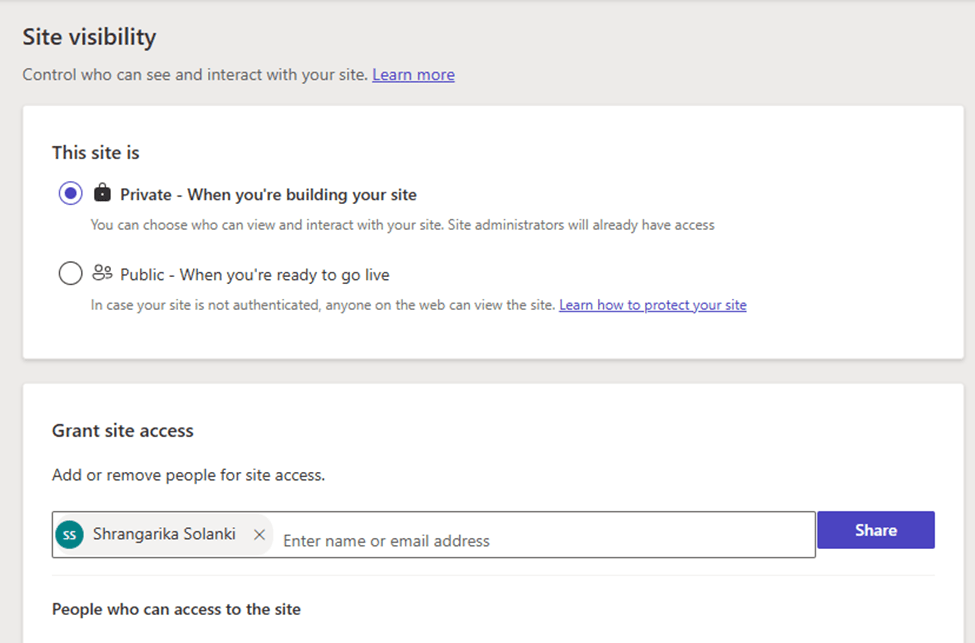Viewport: 975px width, 643px height.
Task: Click "Add or remove people for site access" text
Action: 188,475
